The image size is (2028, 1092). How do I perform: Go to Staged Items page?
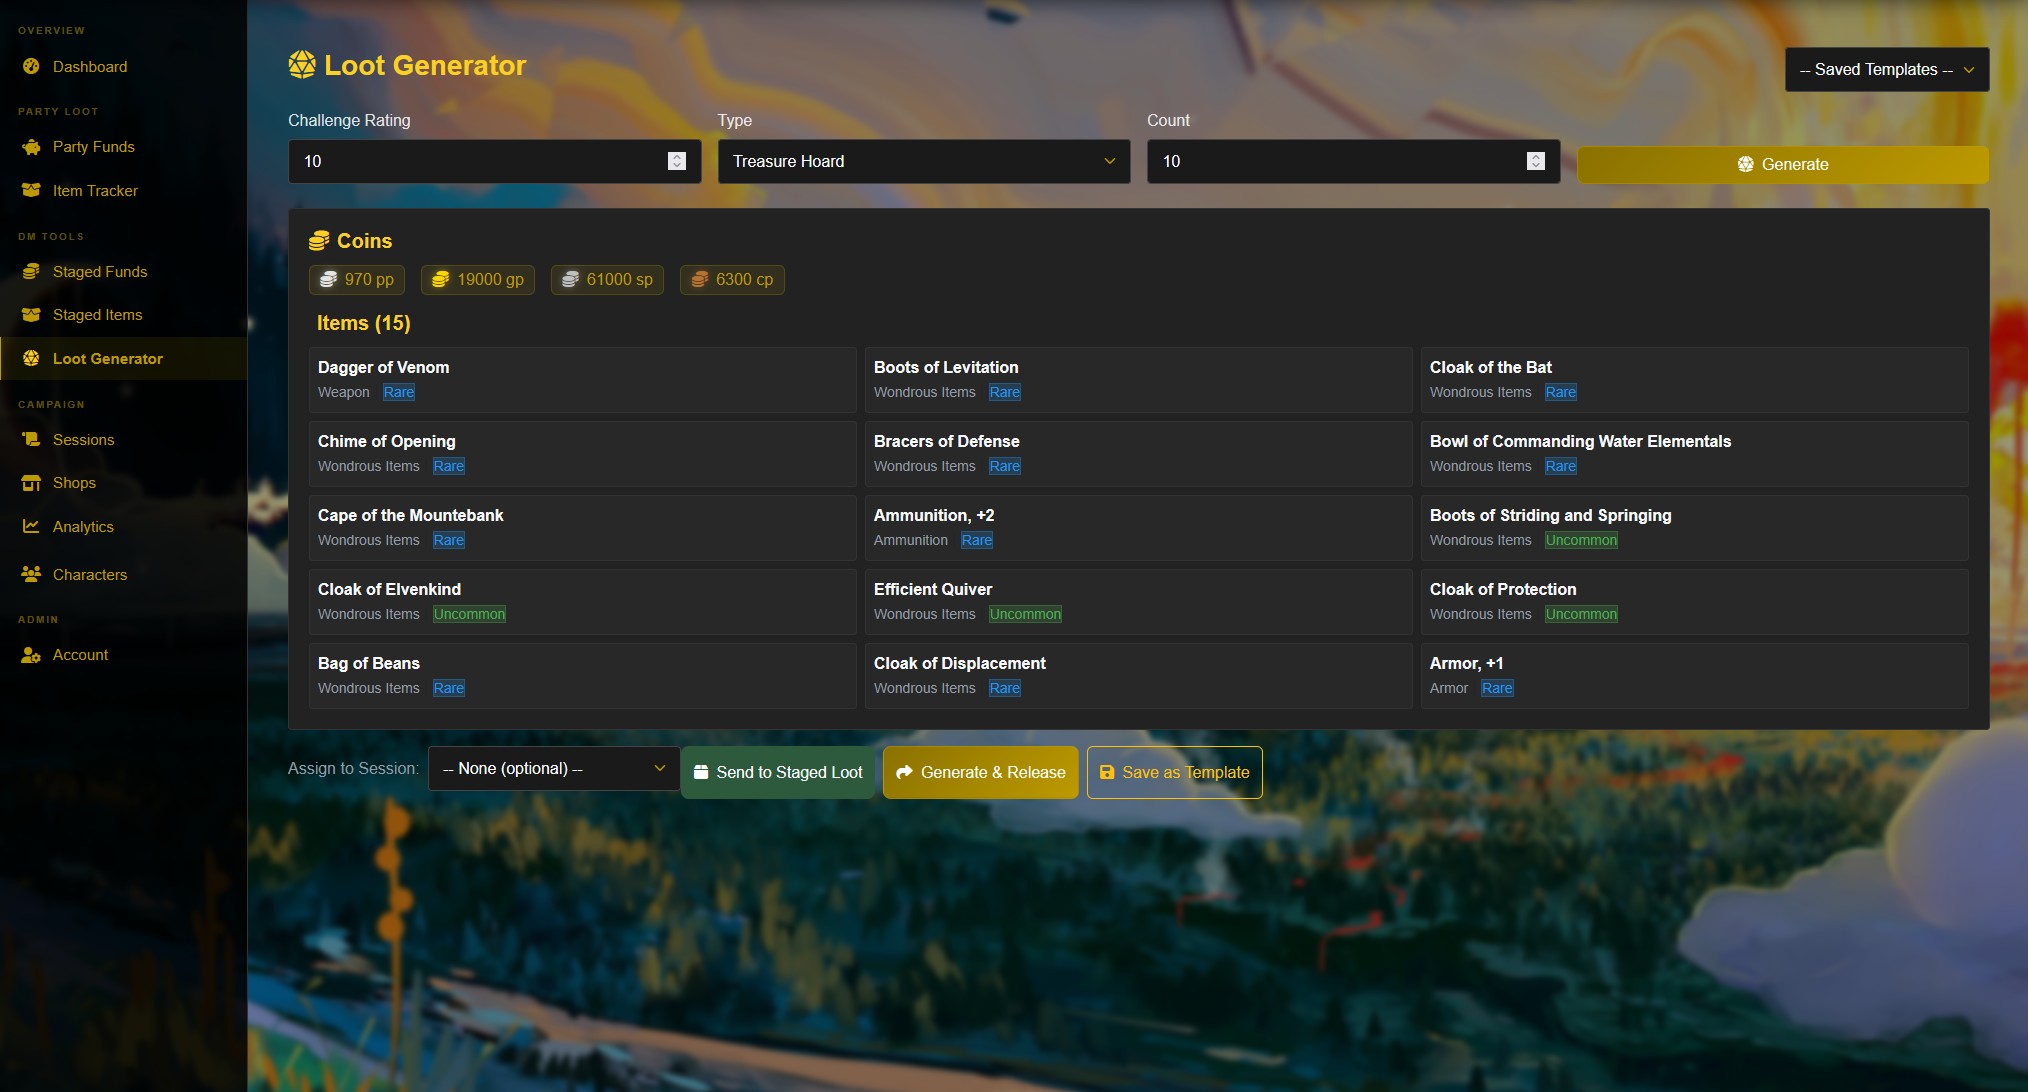(x=97, y=315)
